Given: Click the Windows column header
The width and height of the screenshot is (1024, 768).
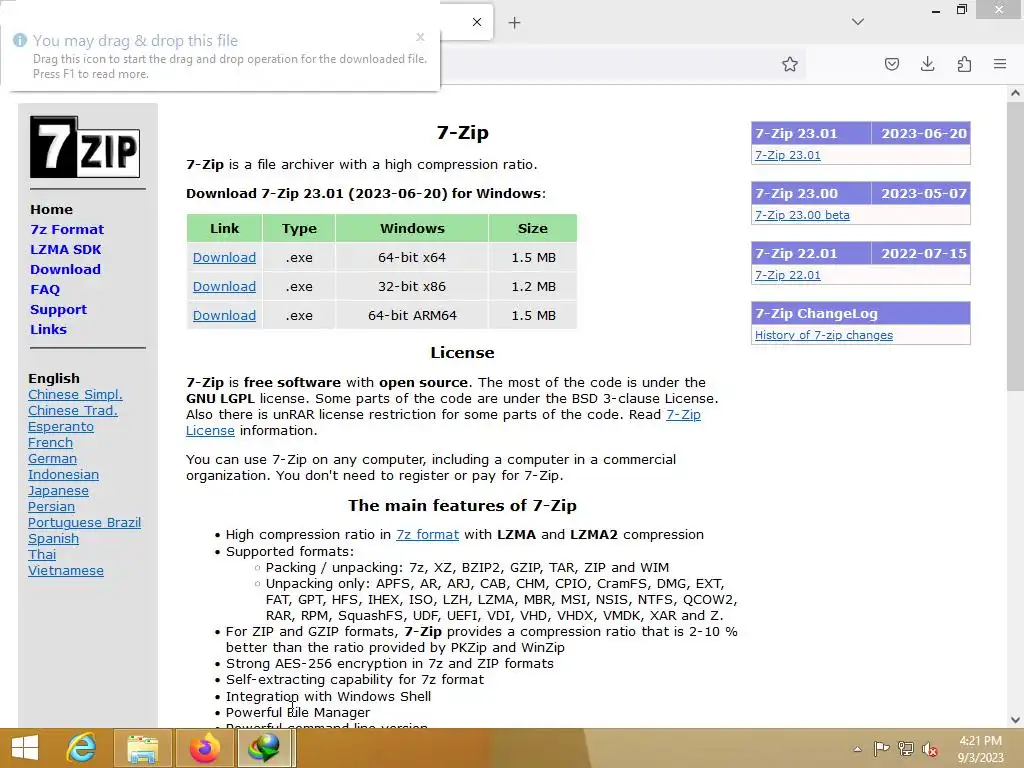Looking at the screenshot, I should pos(412,229).
